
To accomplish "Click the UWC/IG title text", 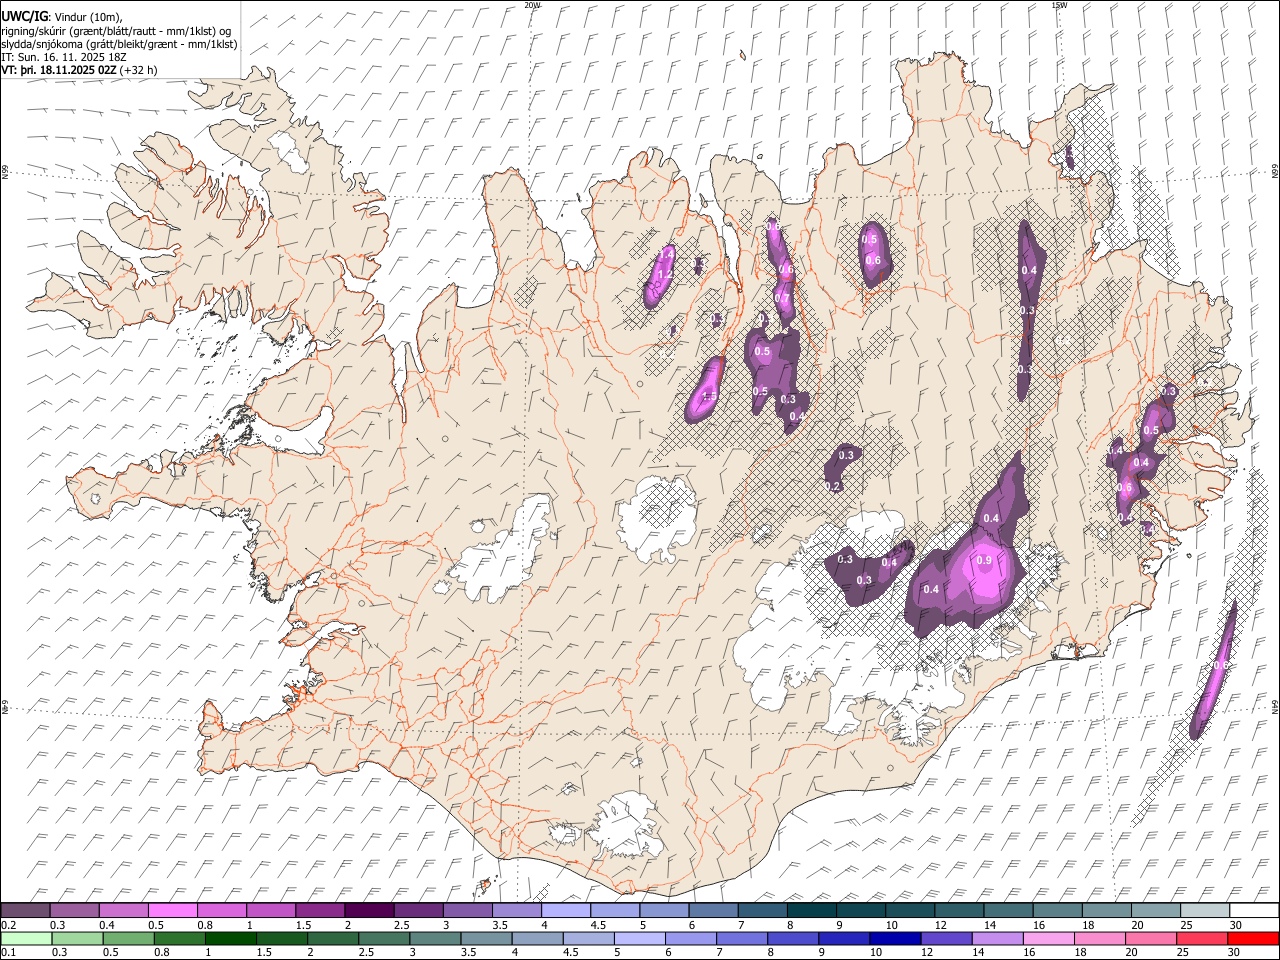I will [x=24, y=17].
